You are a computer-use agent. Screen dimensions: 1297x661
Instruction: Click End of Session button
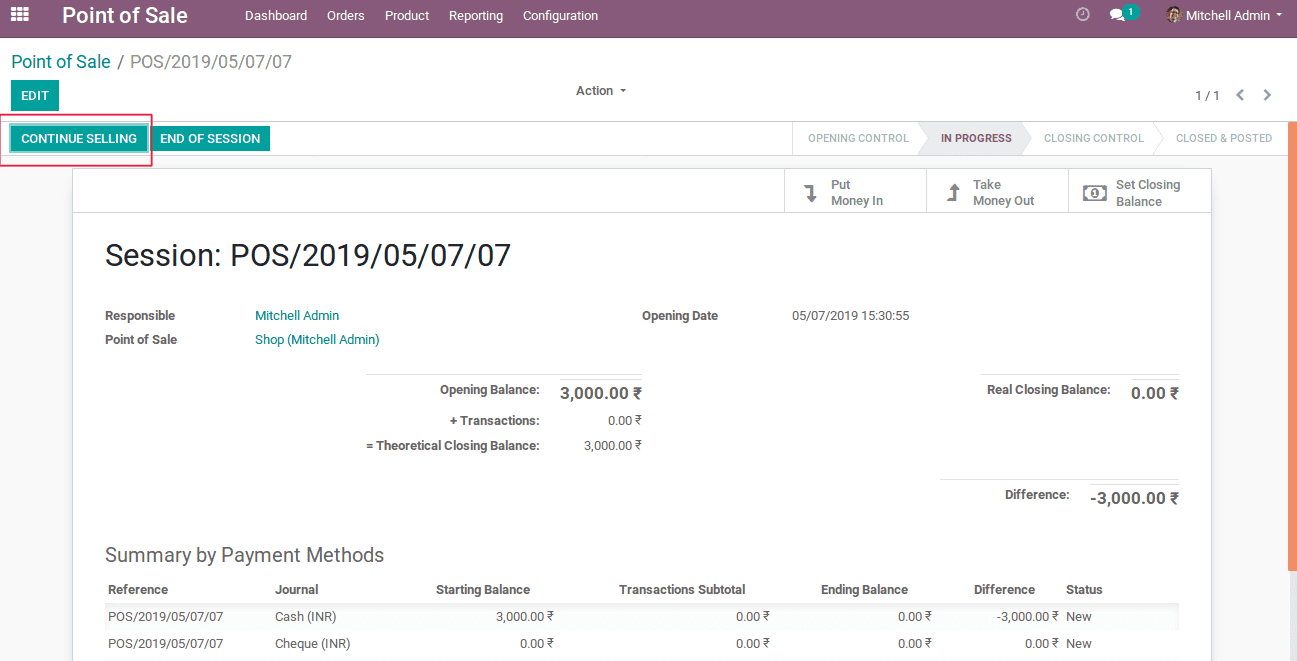(x=210, y=139)
